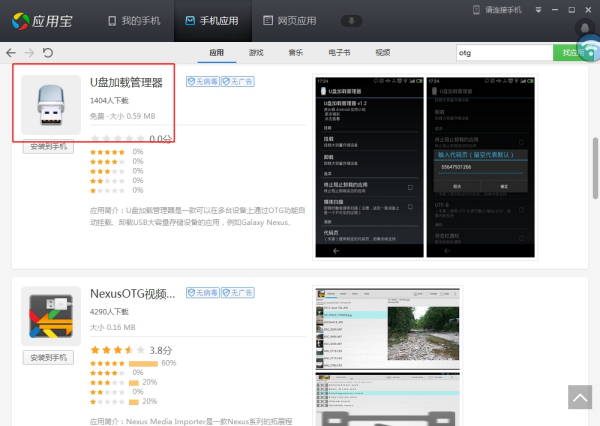Click the vertical scrollbar thumb
The image size is (600, 426).
[x=595, y=168]
